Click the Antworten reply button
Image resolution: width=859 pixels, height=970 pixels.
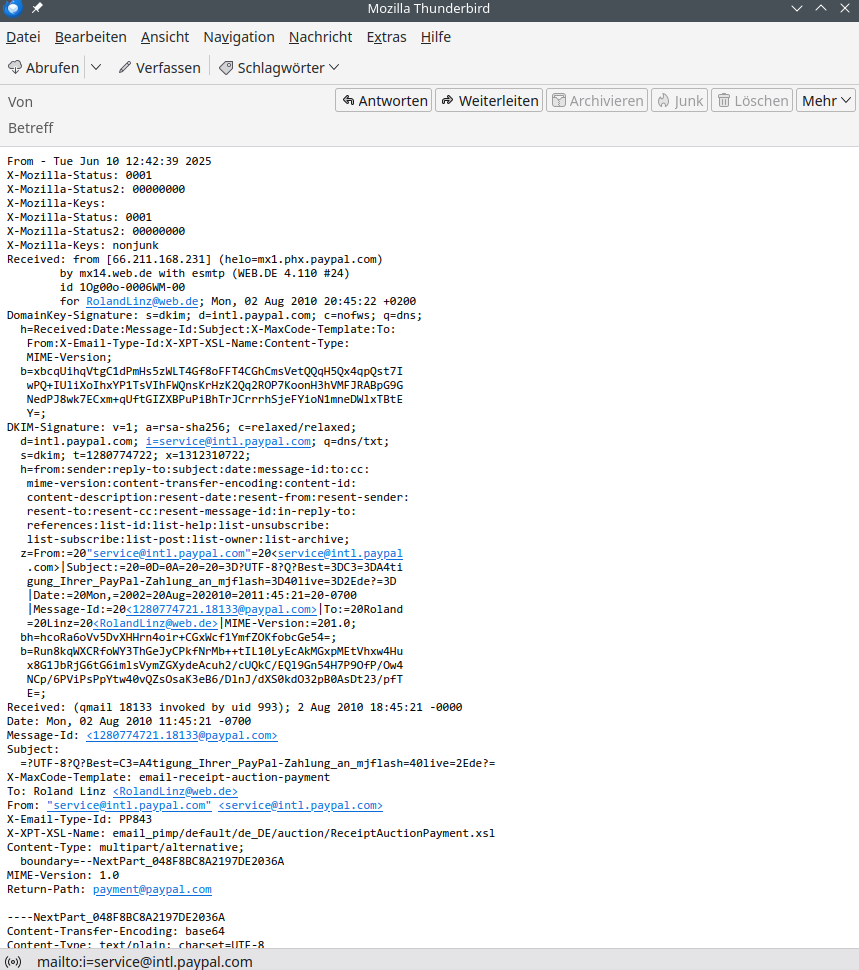(383, 100)
